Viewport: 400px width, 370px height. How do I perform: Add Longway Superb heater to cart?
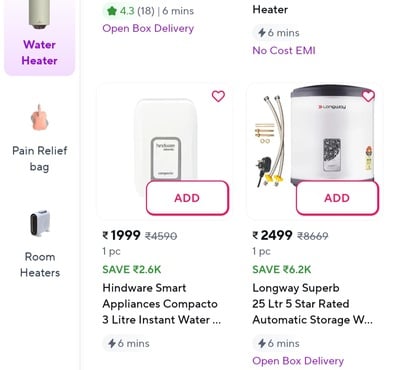pyautogui.click(x=337, y=198)
